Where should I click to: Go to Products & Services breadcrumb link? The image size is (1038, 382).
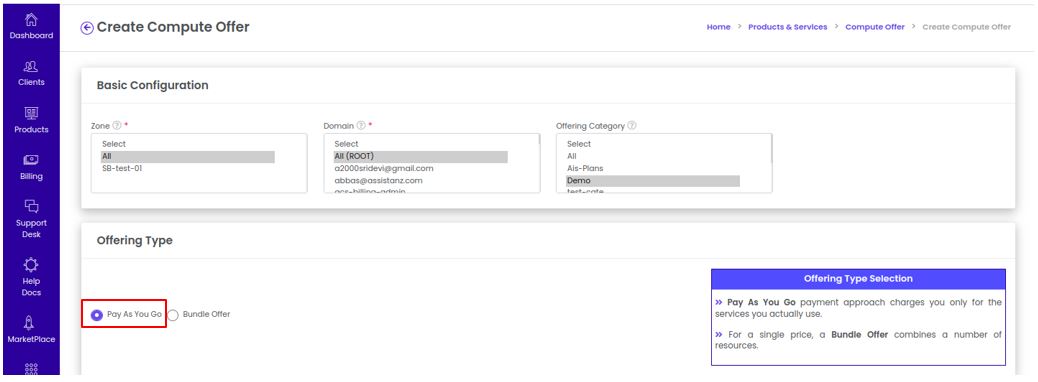[788, 27]
